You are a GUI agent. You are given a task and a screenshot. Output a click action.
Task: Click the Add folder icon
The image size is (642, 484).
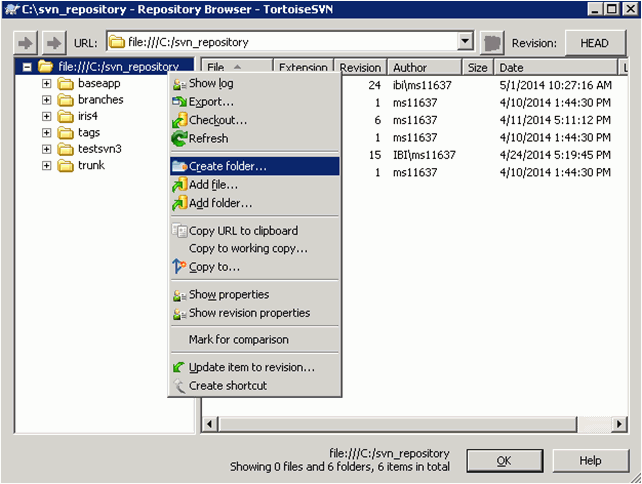pos(179,204)
